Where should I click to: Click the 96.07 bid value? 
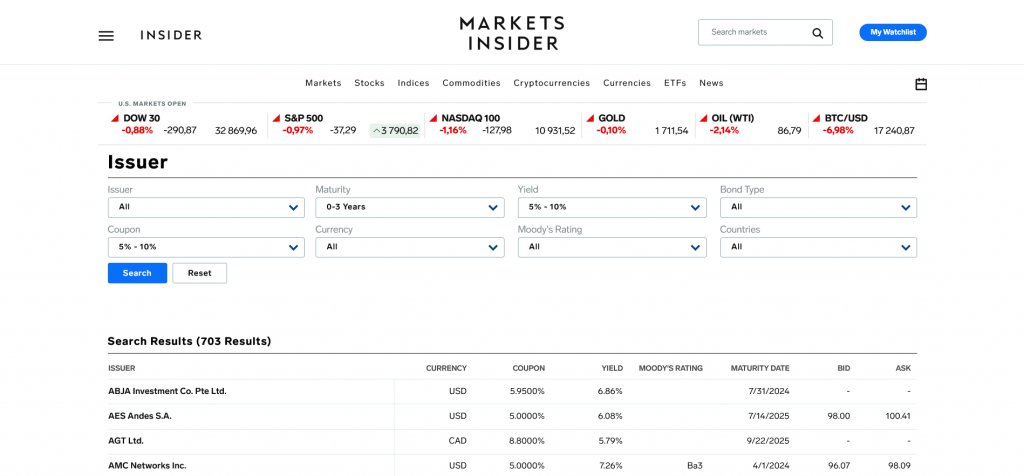click(839, 466)
